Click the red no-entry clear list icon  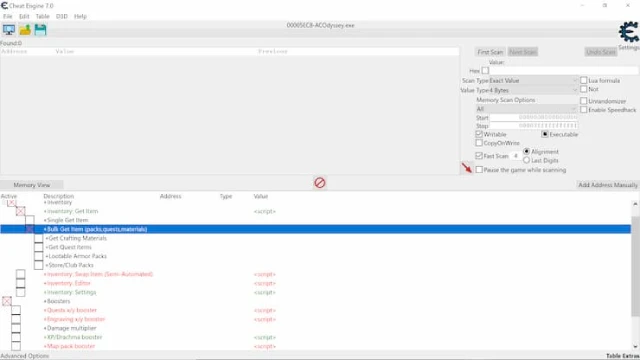click(x=320, y=182)
